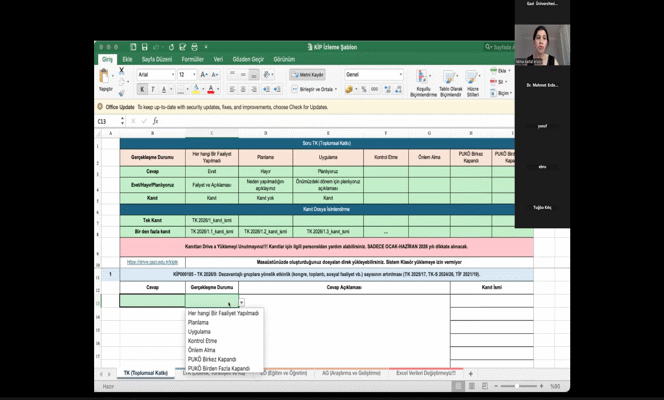Open the drive.gazi.edu.tr hyperlink

[x=152, y=262]
